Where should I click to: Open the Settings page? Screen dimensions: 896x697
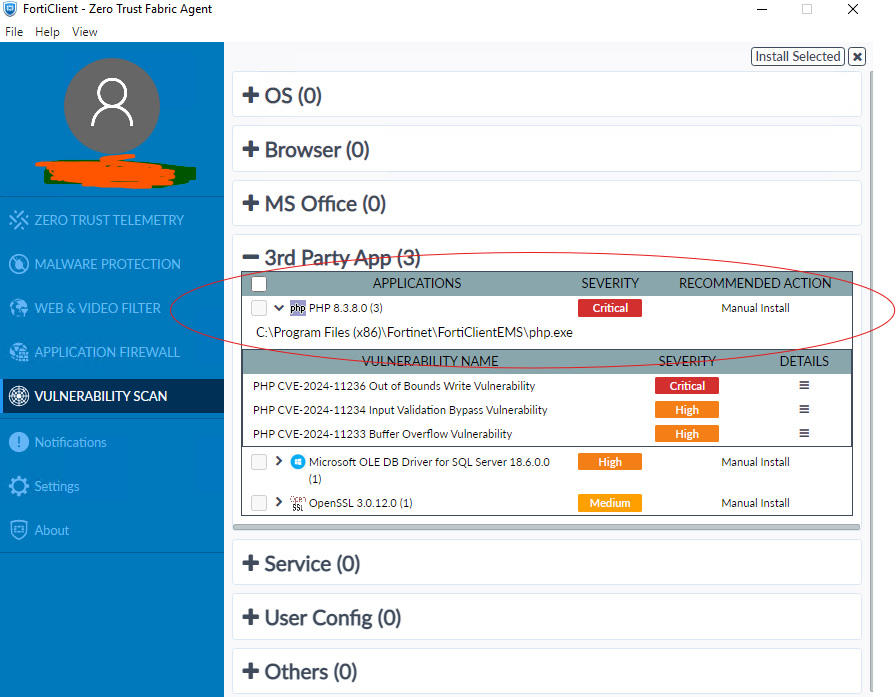(112, 486)
